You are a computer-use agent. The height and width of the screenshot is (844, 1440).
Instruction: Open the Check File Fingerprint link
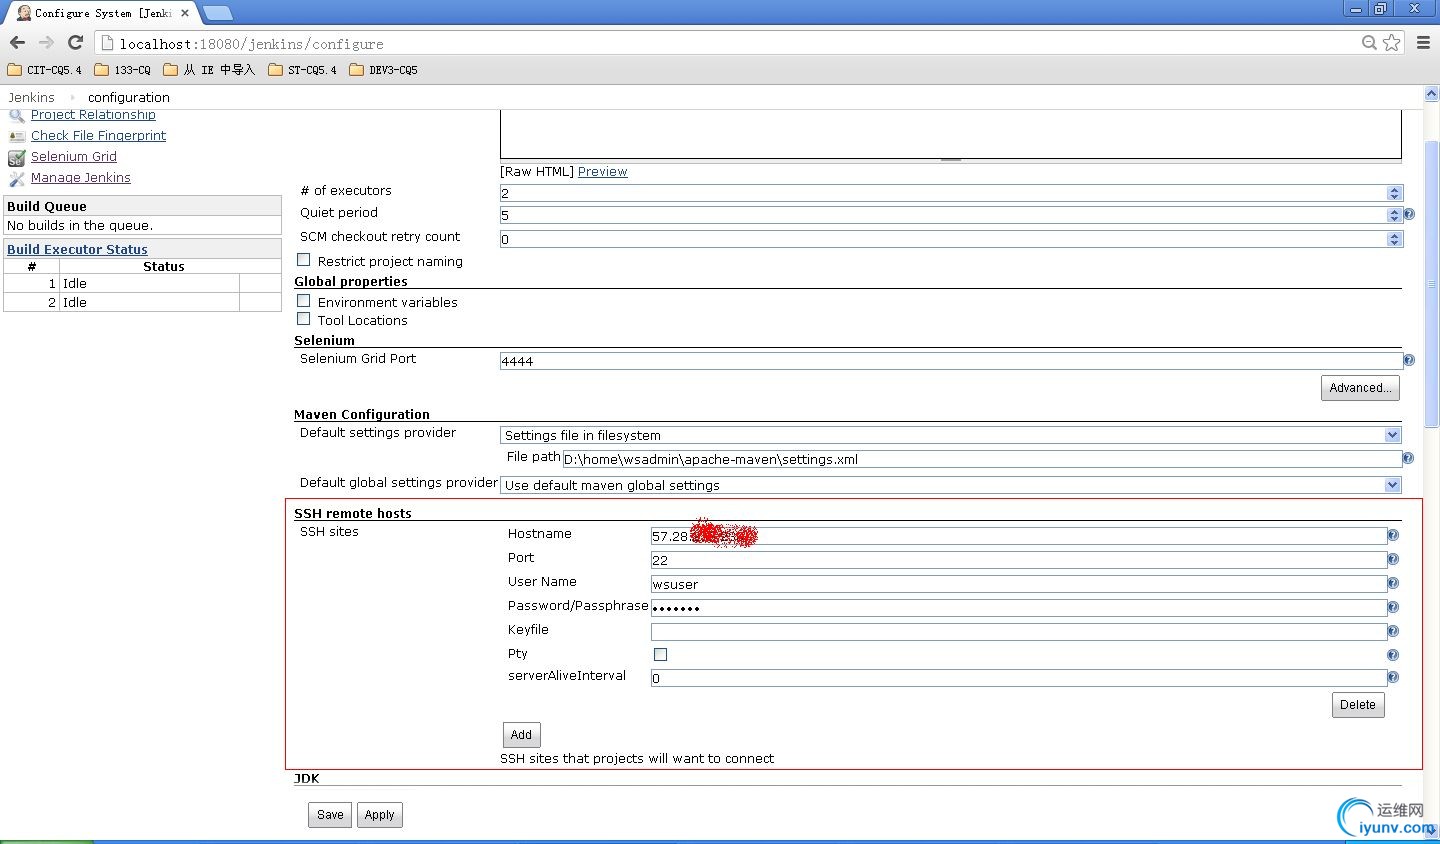[x=98, y=136]
